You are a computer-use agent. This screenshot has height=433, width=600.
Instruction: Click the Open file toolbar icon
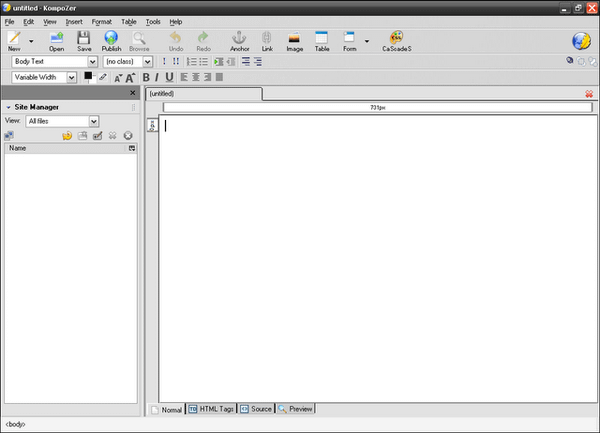[x=56, y=41]
